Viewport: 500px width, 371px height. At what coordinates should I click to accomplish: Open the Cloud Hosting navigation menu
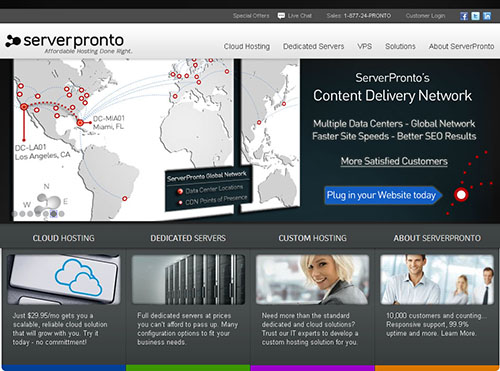pos(247,46)
